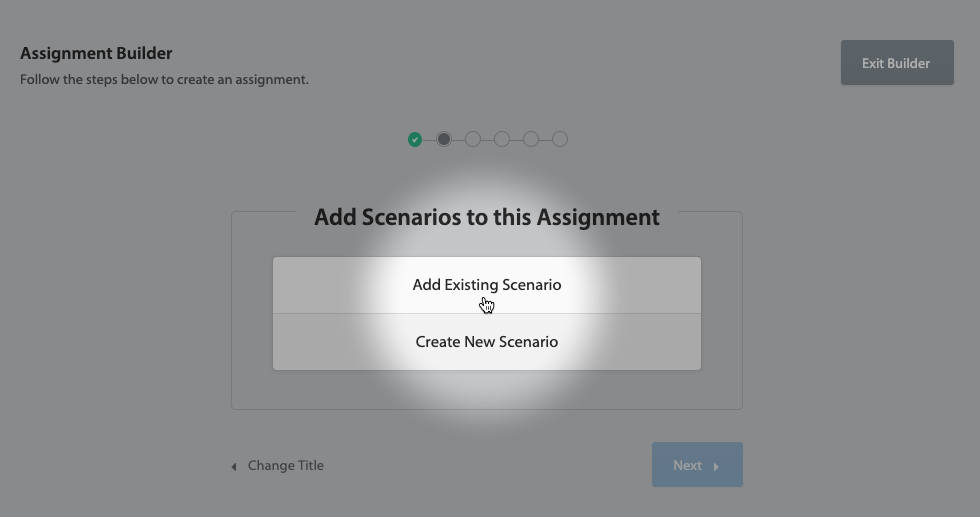980x517 pixels.
Task: Click empty panel space below Create New Scenario
Action: [x=487, y=390]
